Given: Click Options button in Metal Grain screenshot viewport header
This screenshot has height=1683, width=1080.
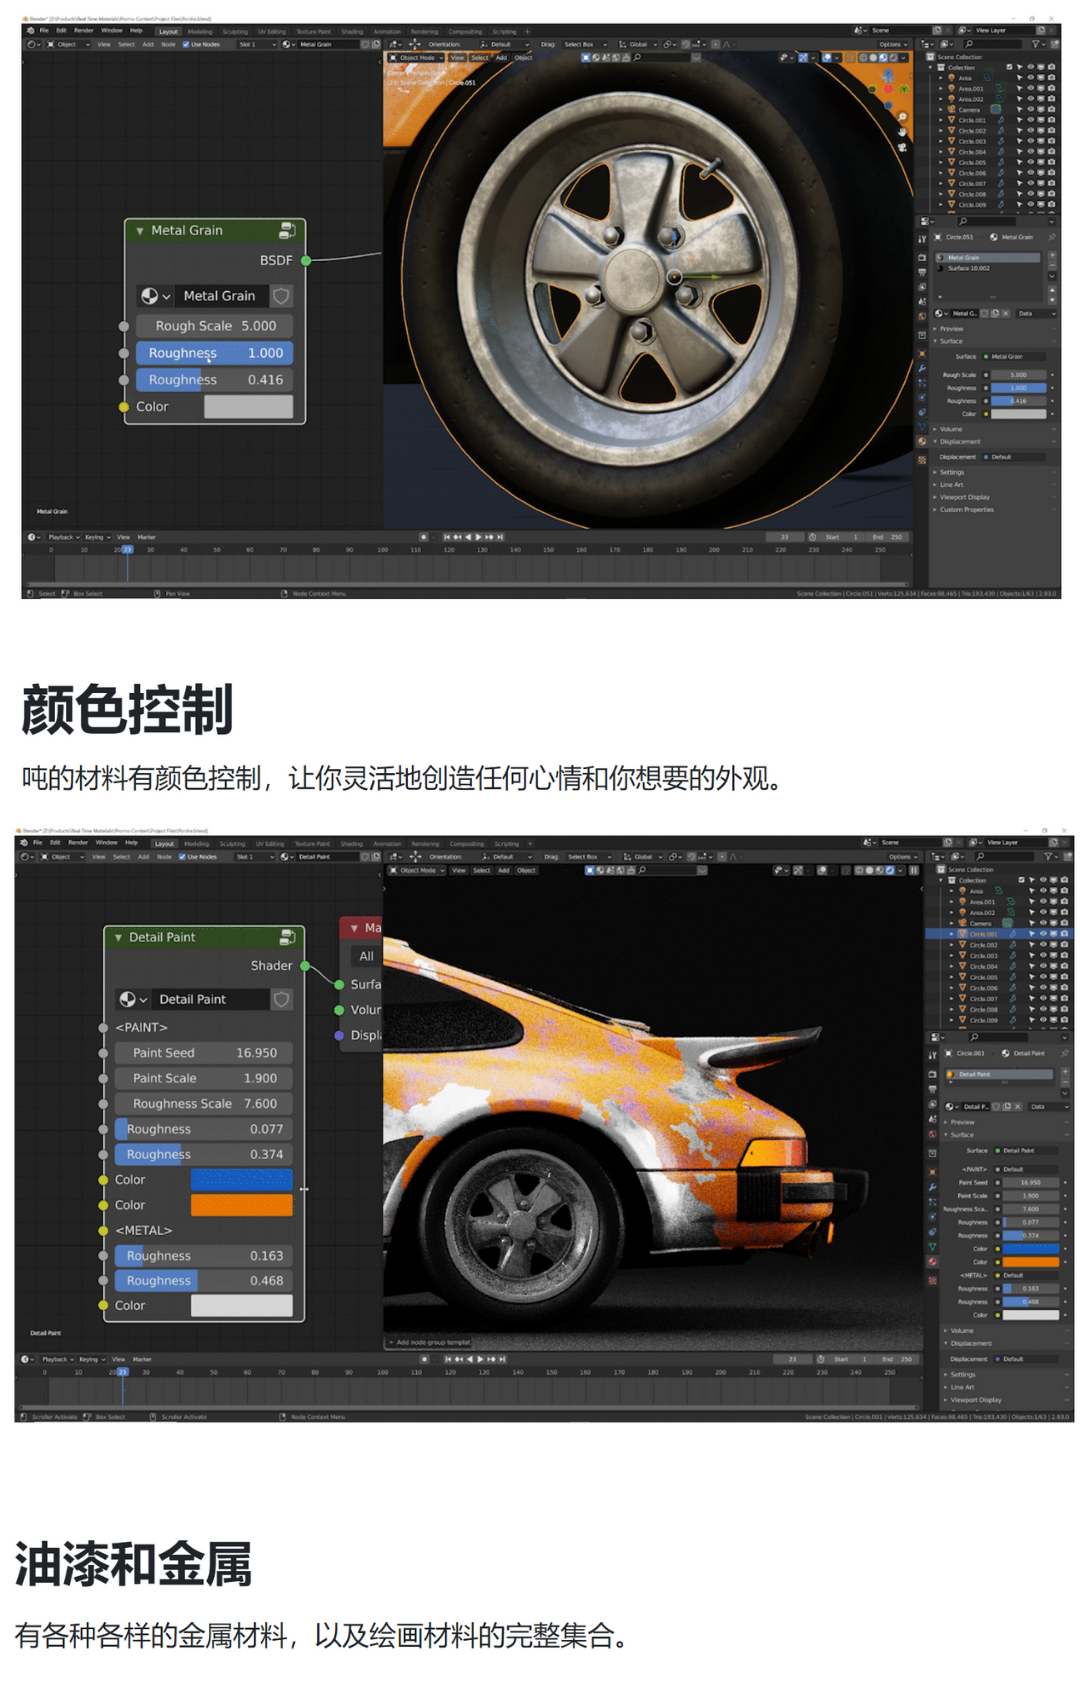Looking at the screenshot, I should (893, 44).
